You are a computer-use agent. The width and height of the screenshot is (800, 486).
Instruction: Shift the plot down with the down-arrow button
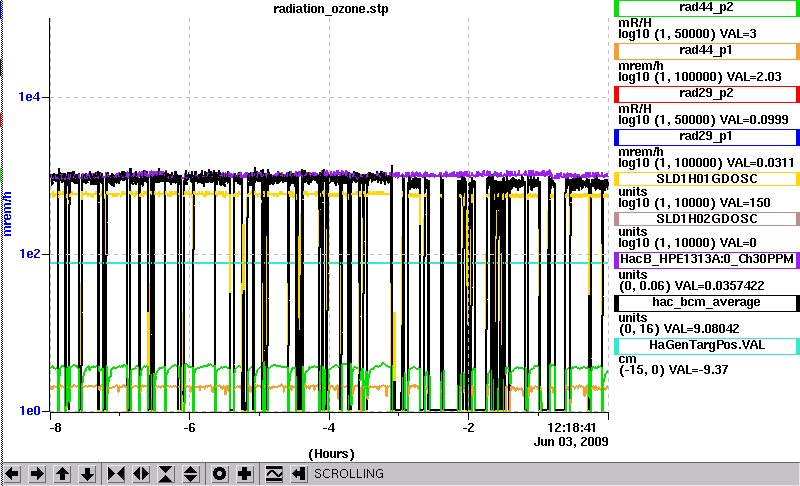click(x=88, y=474)
